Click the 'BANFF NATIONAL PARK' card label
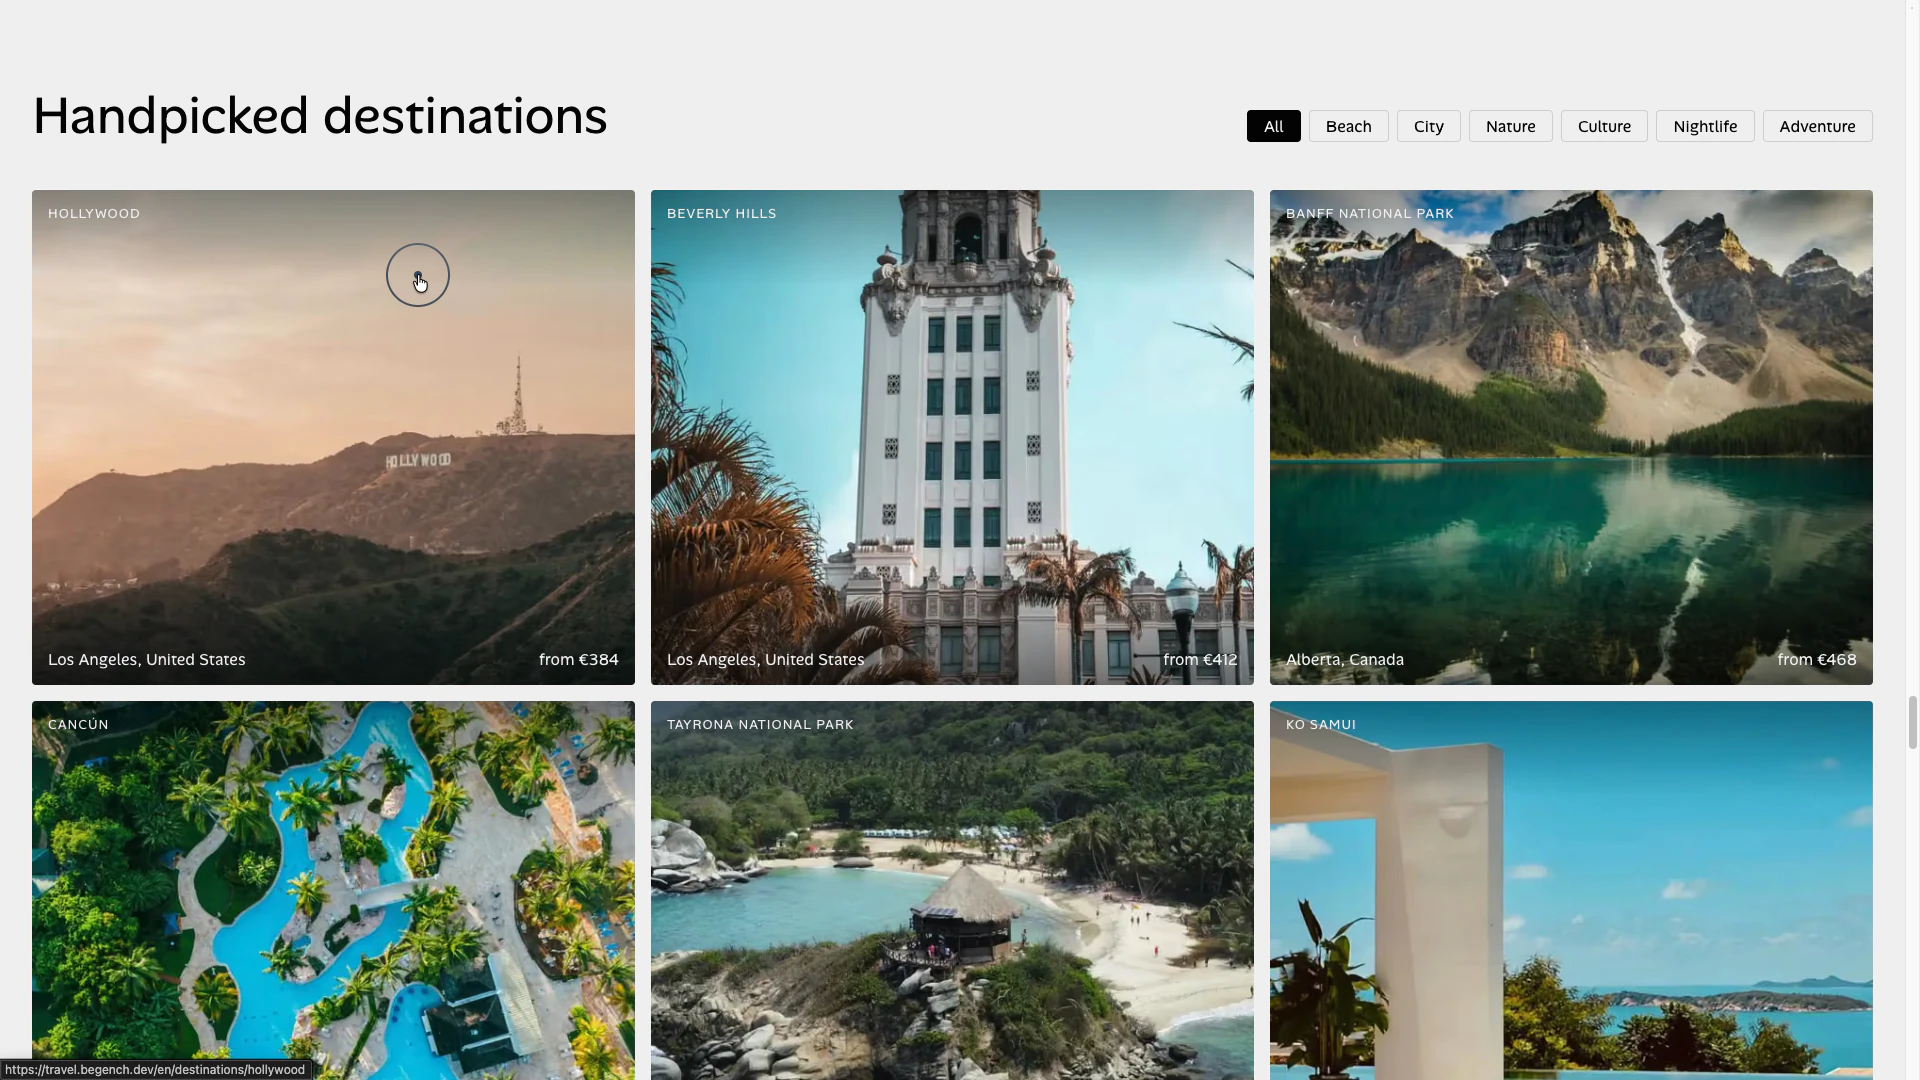This screenshot has height=1080, width=1920. pos(1369,214)
